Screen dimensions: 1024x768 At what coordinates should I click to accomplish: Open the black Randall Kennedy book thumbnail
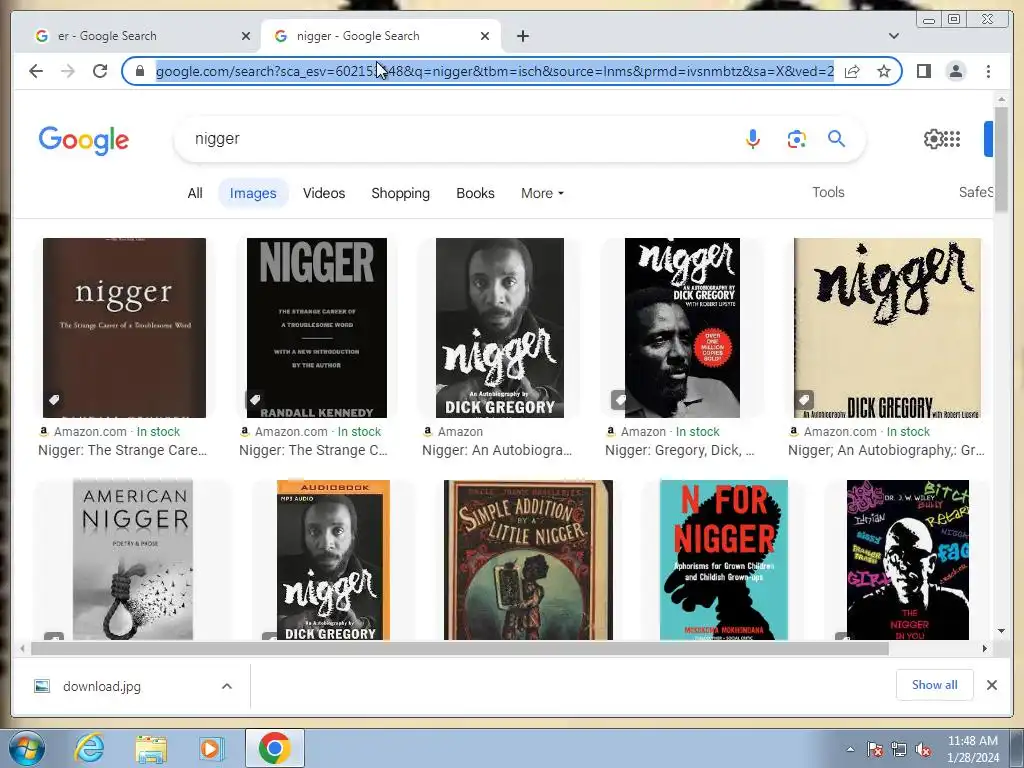pos(317,328)
